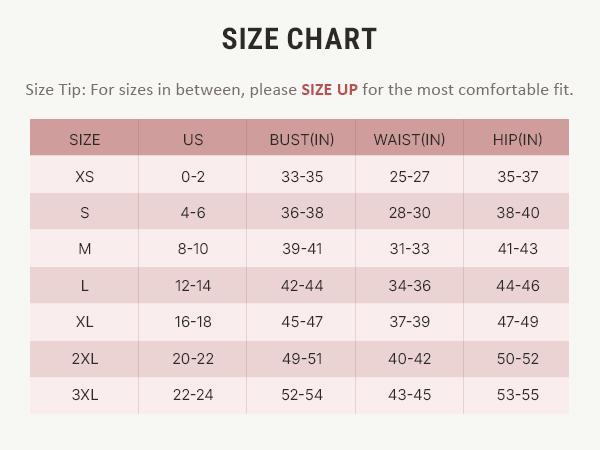Select the 3XL size row label
This screenshot has height=450, width=600.
85,395
